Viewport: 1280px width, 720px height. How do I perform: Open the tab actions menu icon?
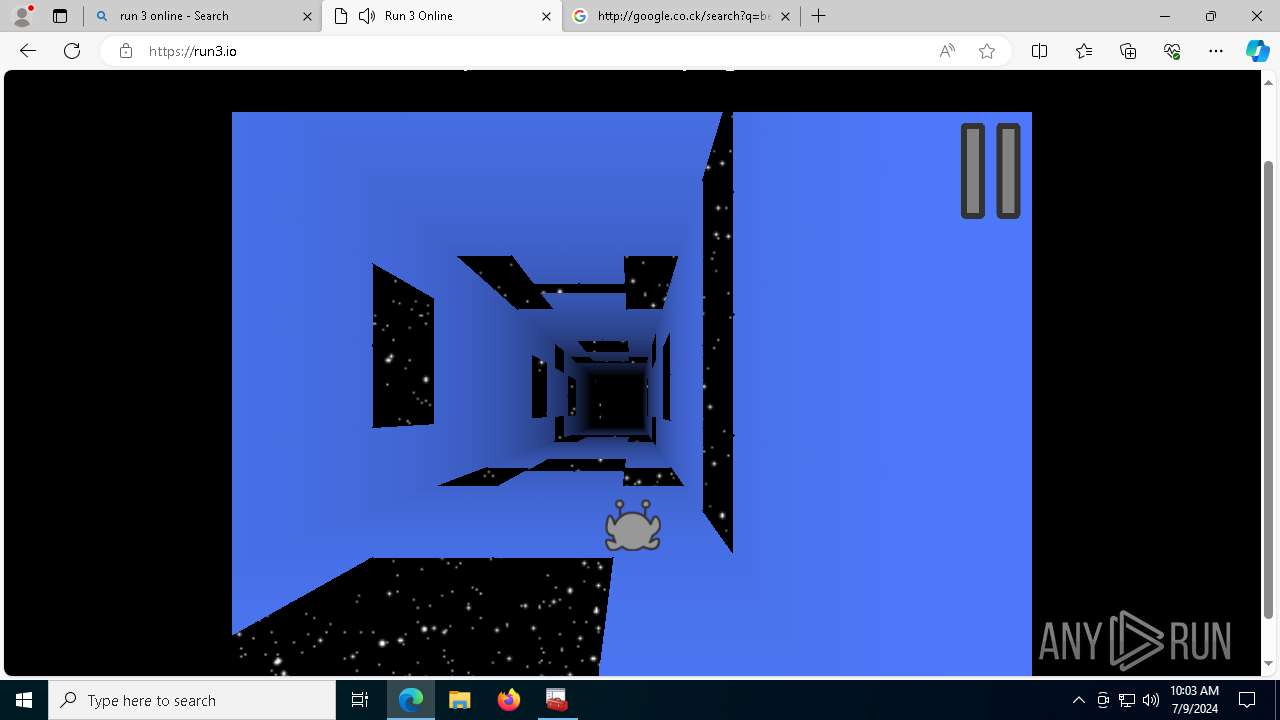(x=60, y=16)
